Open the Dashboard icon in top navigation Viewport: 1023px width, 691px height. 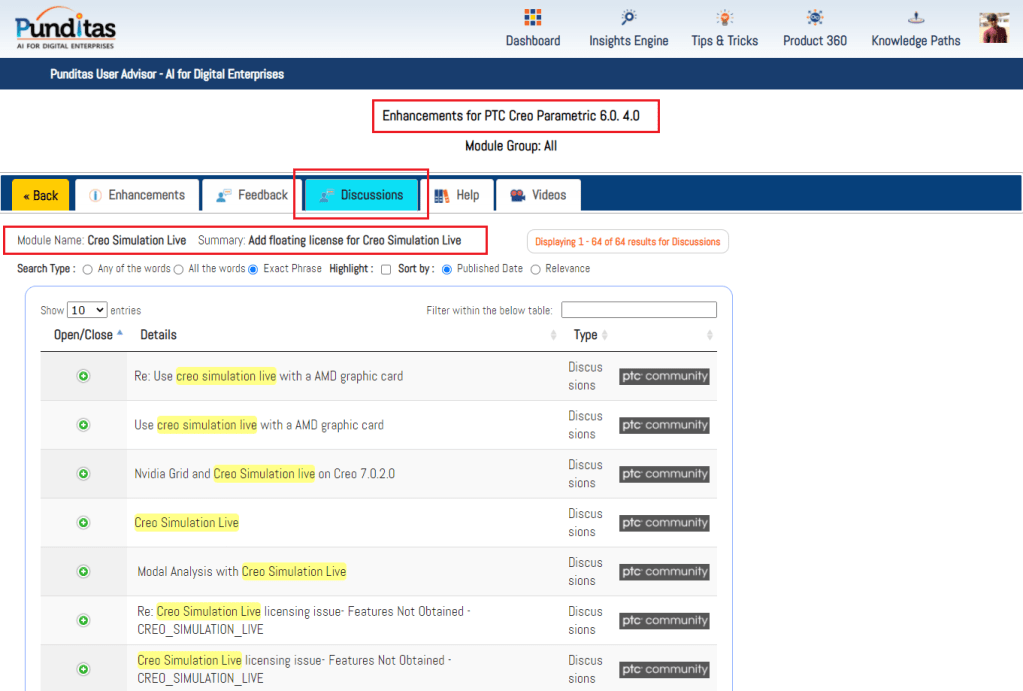[532, 18]
